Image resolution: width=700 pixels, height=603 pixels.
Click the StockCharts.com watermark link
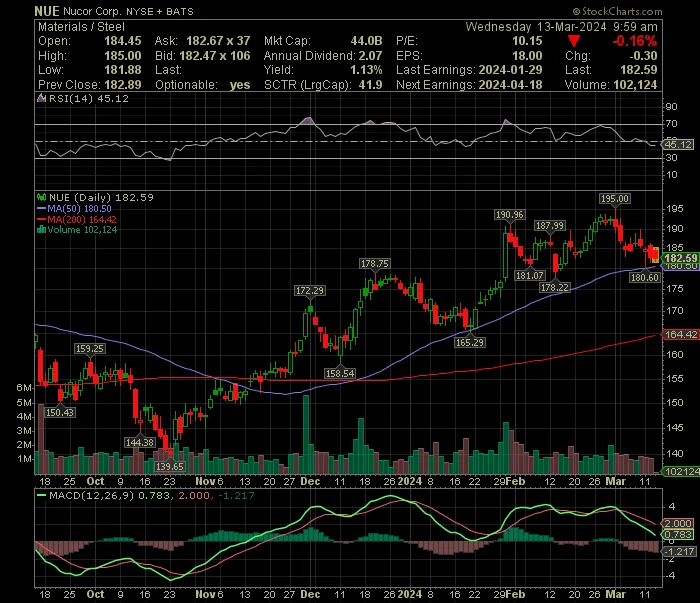[x=617, y=12]
